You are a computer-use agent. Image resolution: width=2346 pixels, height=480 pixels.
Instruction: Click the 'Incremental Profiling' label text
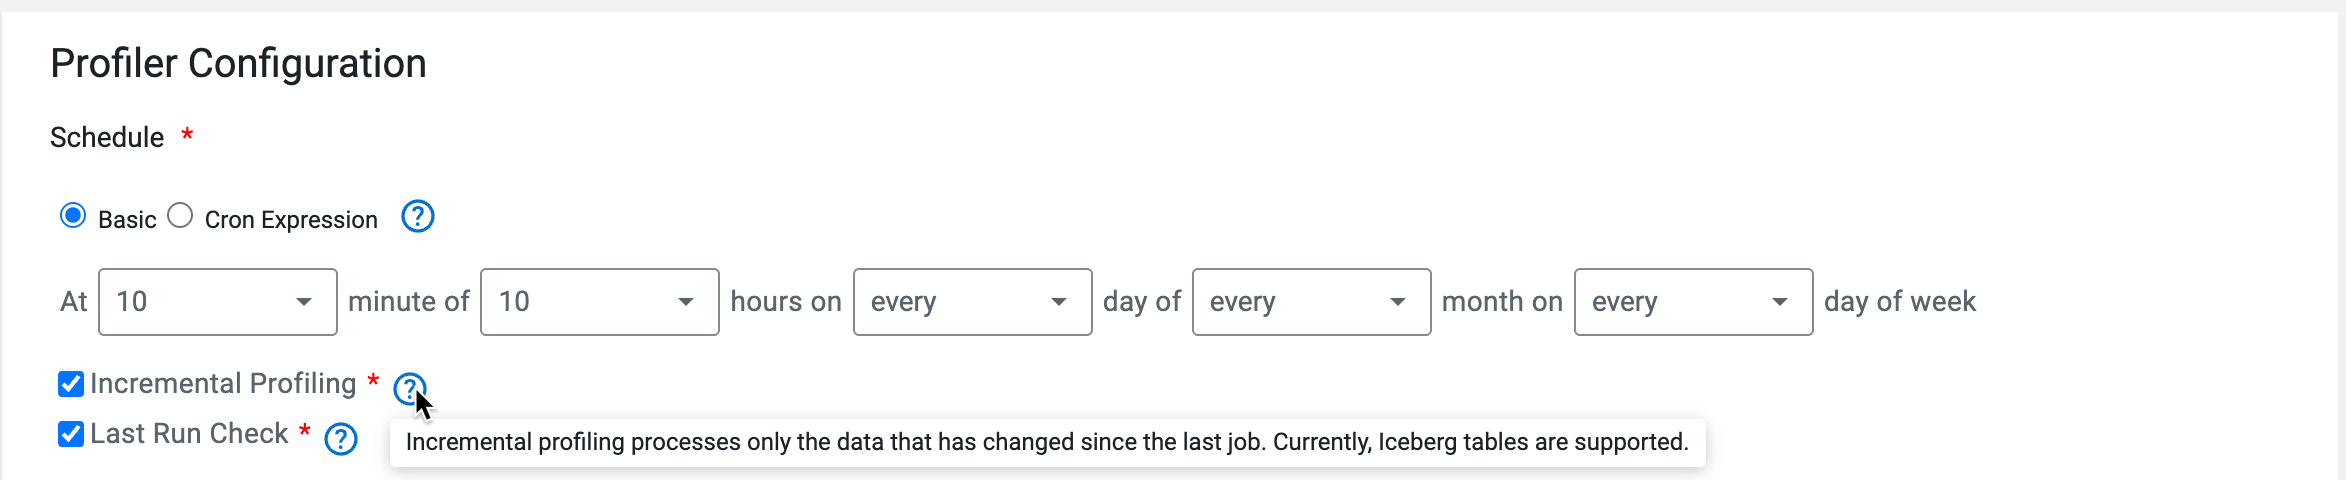[223, 384]
